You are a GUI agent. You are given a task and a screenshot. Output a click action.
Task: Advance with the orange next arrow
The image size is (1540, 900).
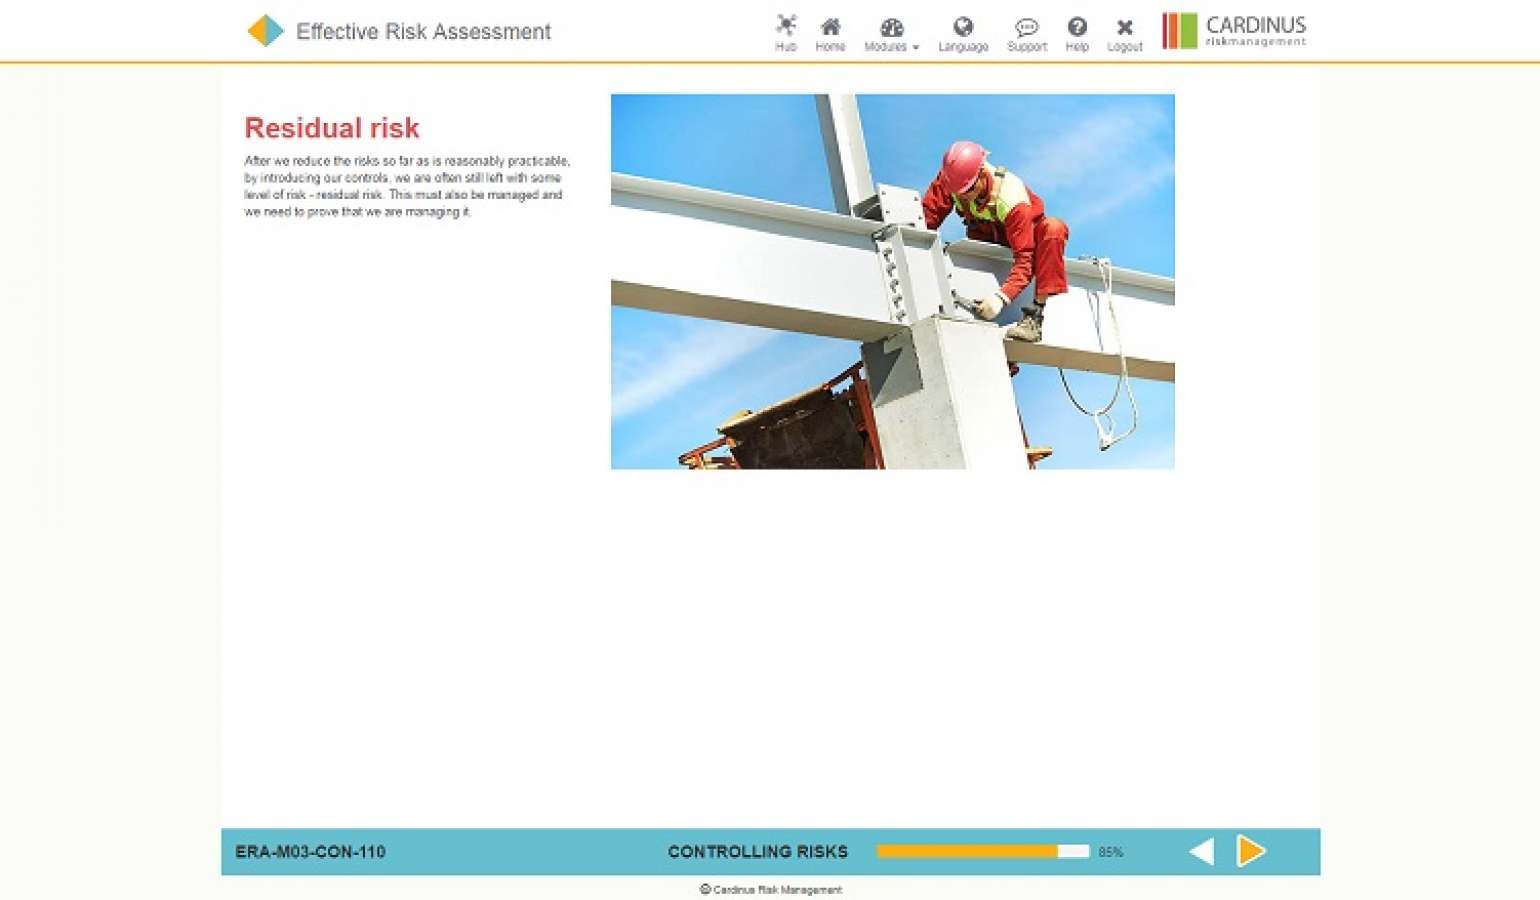pos(1251,852)
